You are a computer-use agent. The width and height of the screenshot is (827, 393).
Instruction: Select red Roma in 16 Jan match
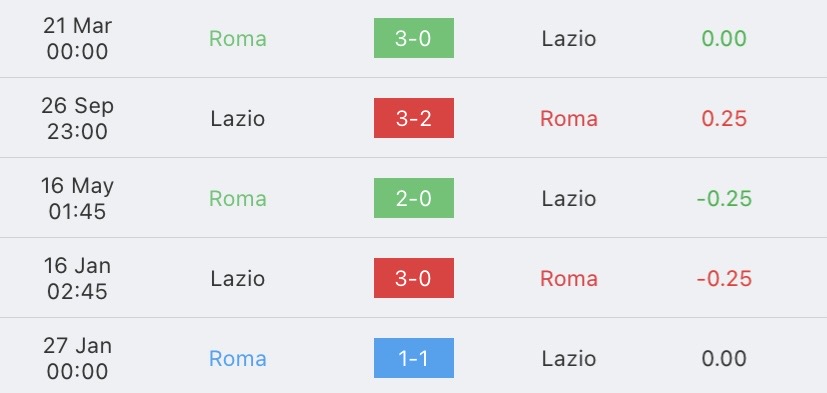click(569, 279)
